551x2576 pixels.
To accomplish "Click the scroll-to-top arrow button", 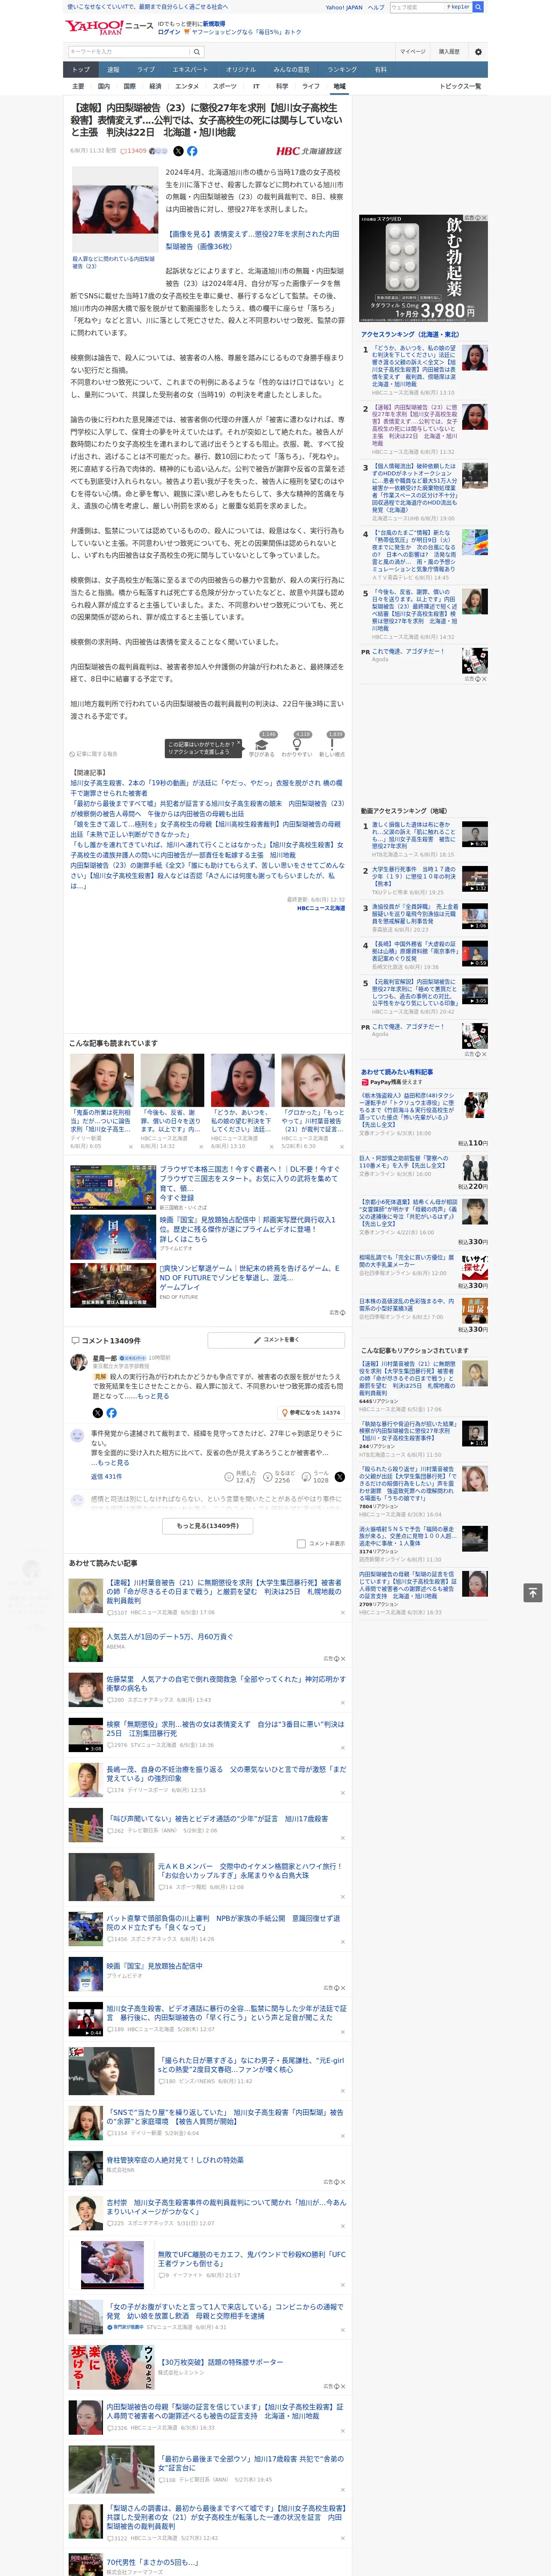I will 532,1592.
